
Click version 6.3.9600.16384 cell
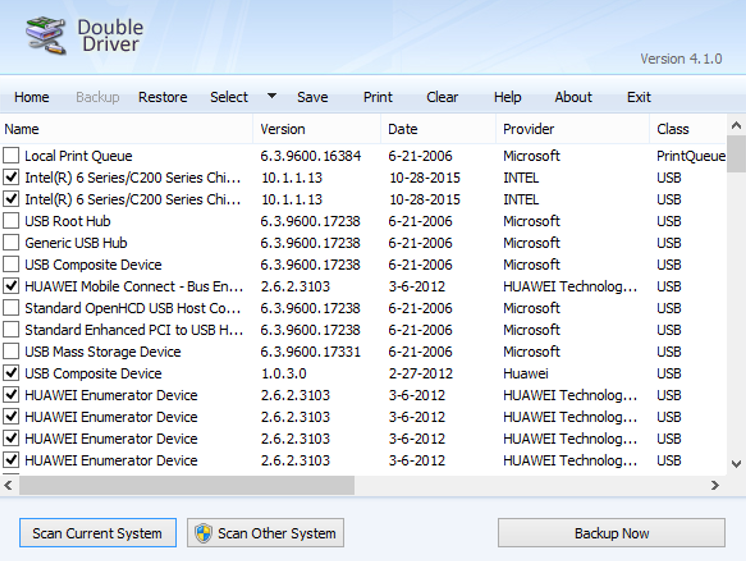311,156
